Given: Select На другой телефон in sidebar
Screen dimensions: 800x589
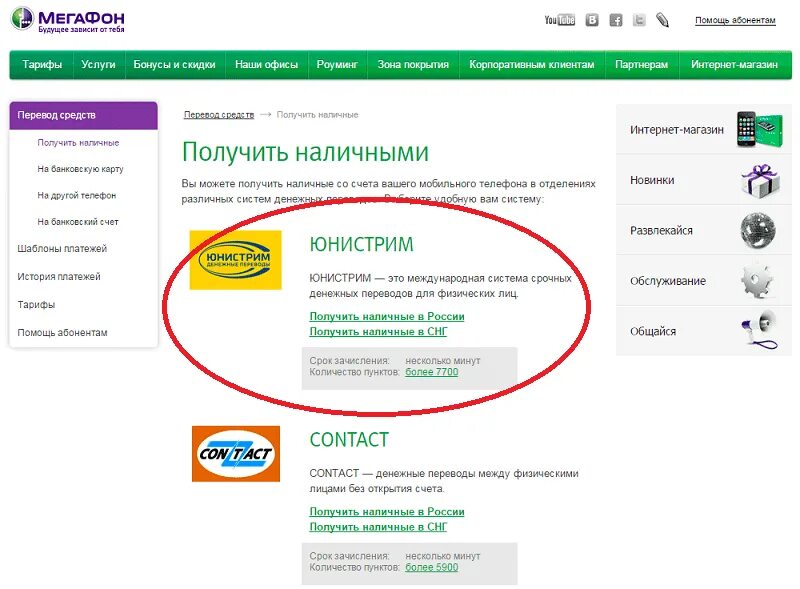Looking at the screenshot, I should [77, 195].
